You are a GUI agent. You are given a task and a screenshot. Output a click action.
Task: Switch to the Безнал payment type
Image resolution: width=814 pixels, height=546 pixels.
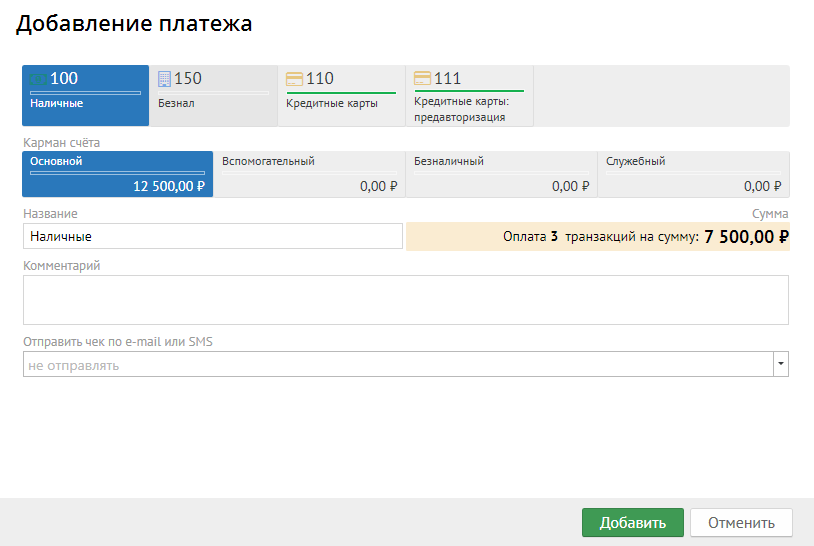click(177, 103)
